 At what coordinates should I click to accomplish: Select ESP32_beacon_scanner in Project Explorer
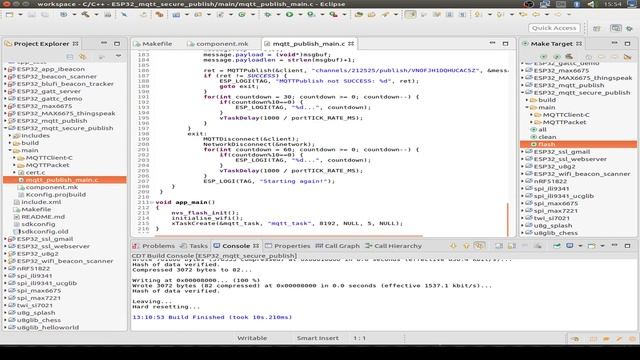tap(57, 76)
